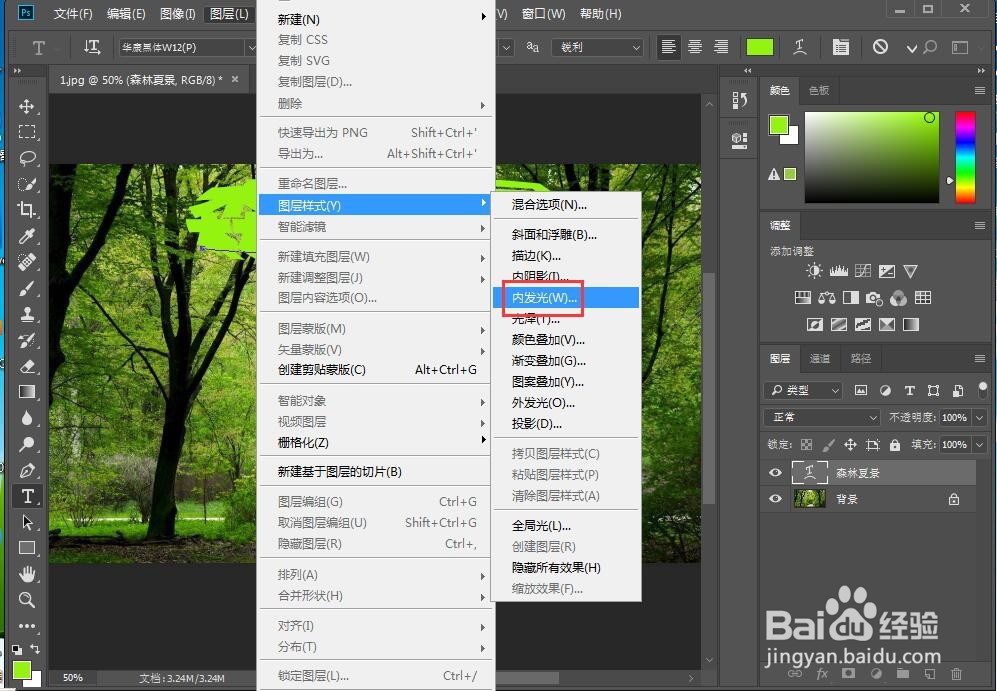Click the 背景 layer thumbnail
This screenshot has height=691, width=997.
pos(809,498)
